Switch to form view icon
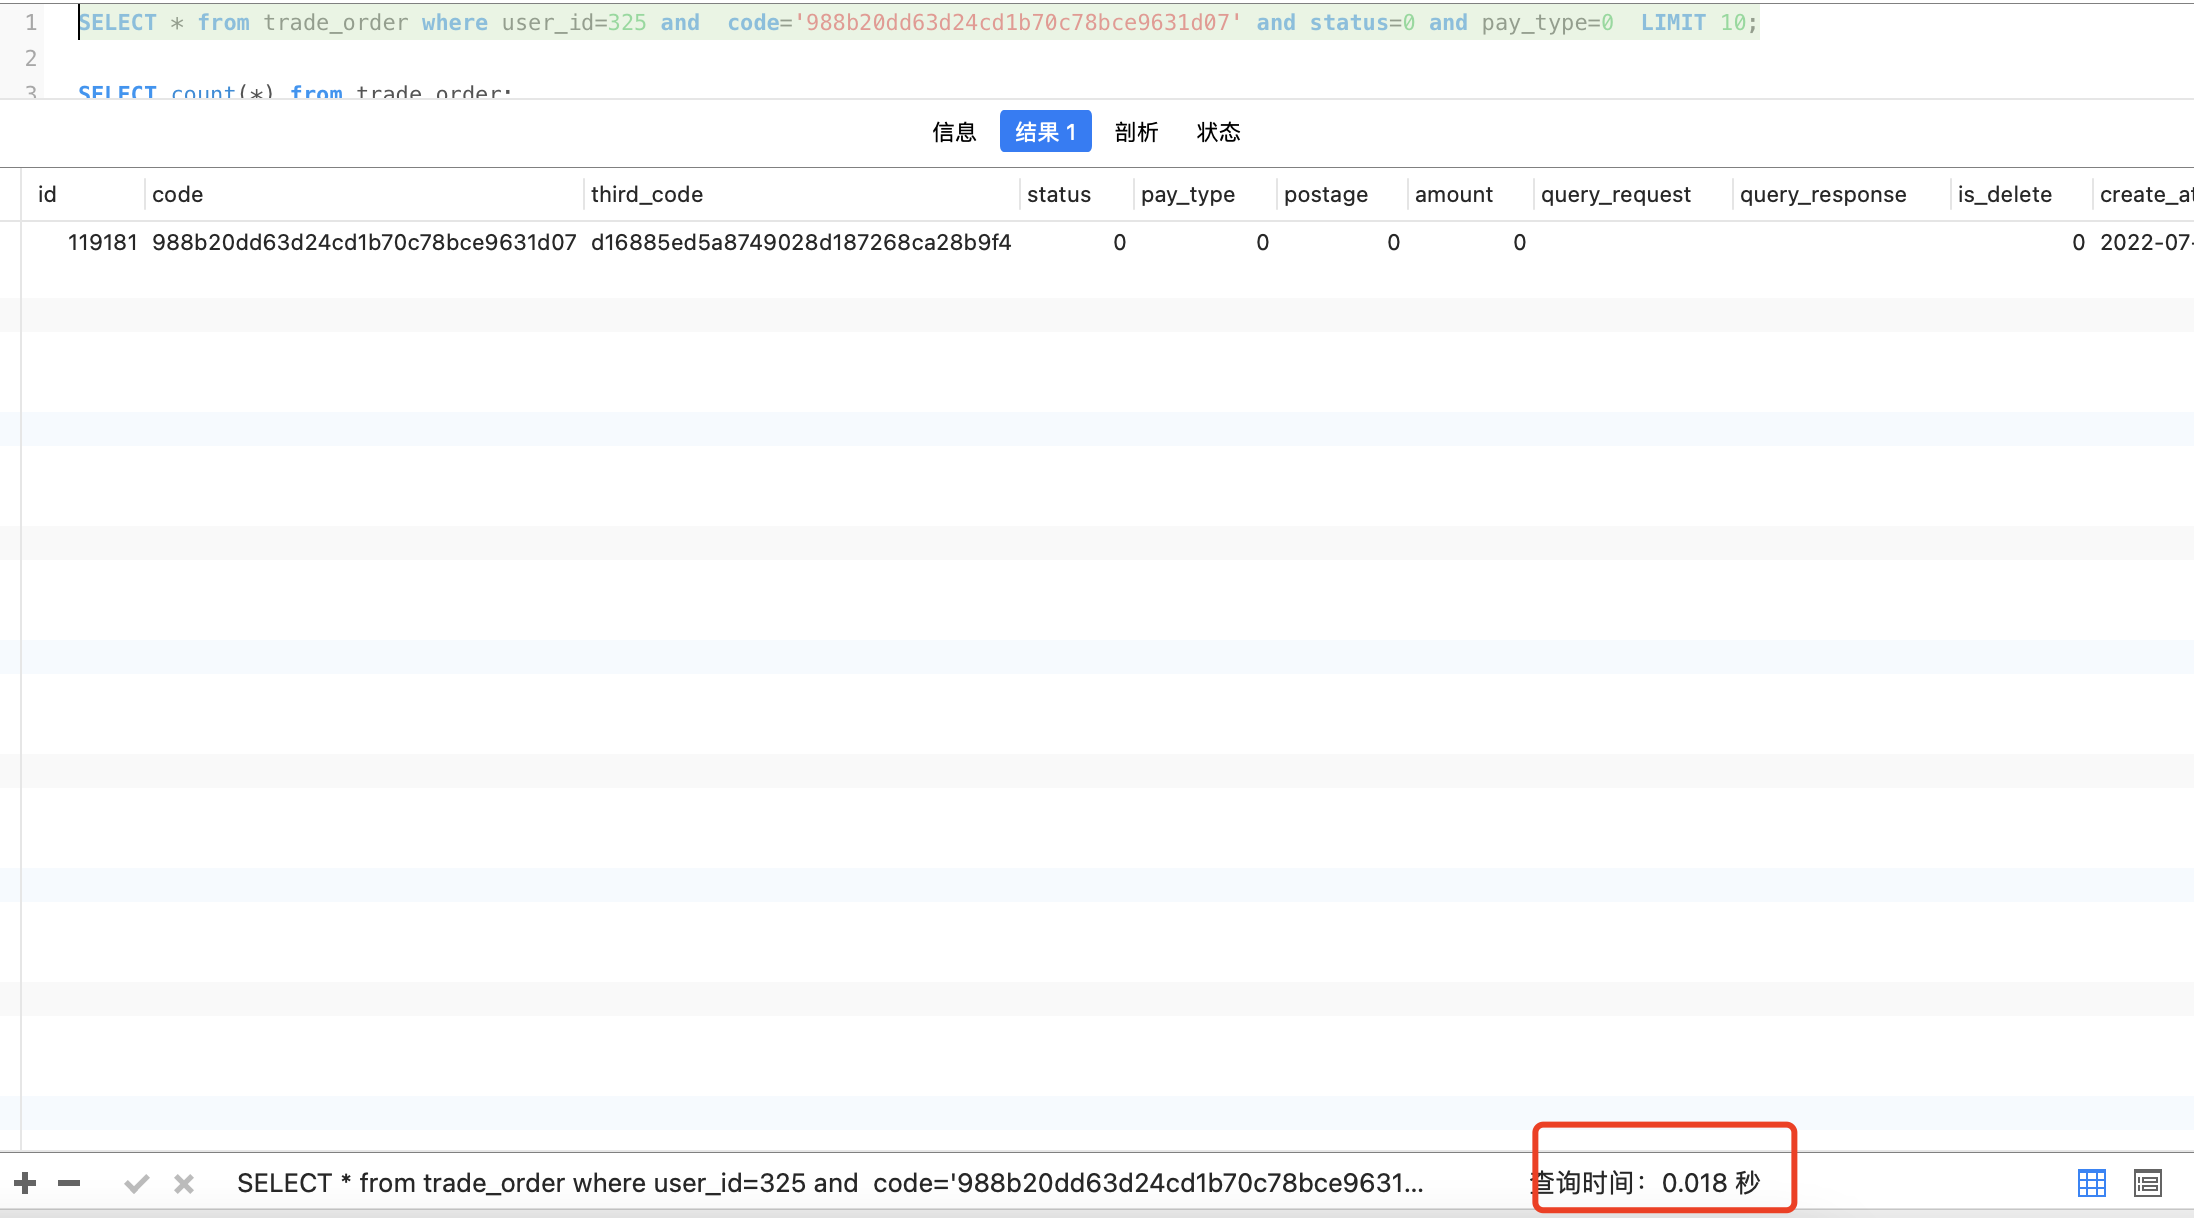This screenshot has width=2194, height=1218. point(2148,1183)
